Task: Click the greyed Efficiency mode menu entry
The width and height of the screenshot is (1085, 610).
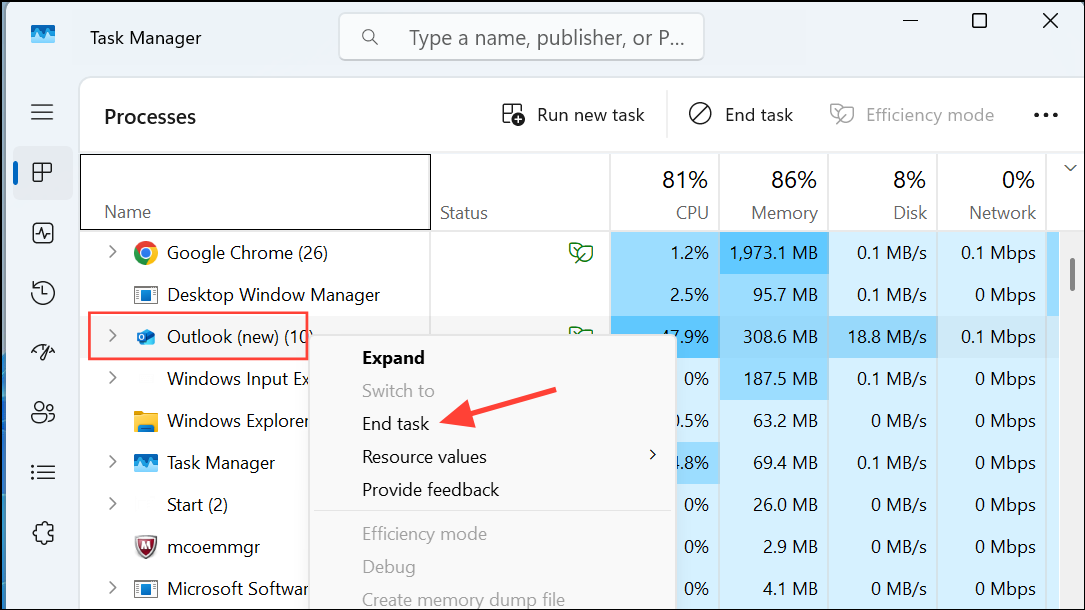Action: [424, 534]
